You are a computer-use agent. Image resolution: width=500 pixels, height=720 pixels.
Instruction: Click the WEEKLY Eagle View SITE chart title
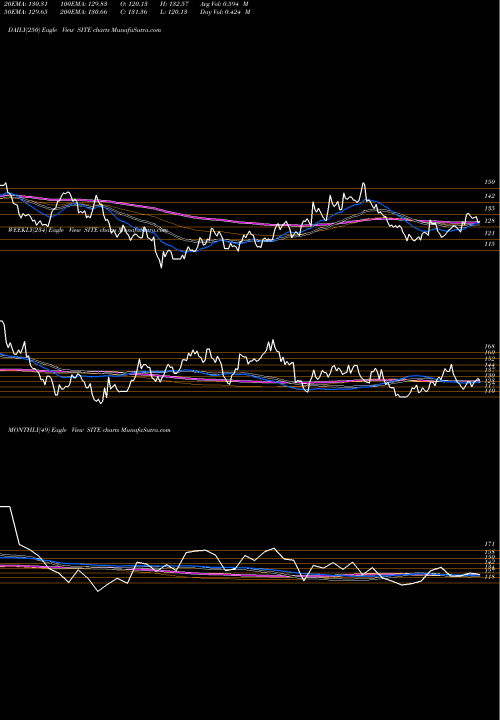tap(87, 230)
